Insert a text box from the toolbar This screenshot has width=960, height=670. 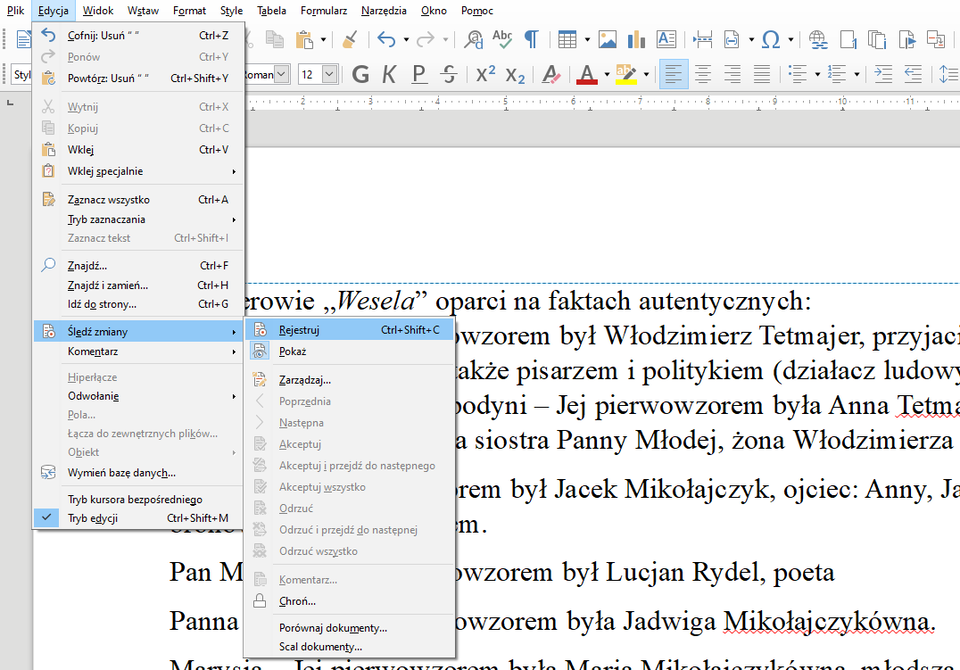tap(666, 41)
